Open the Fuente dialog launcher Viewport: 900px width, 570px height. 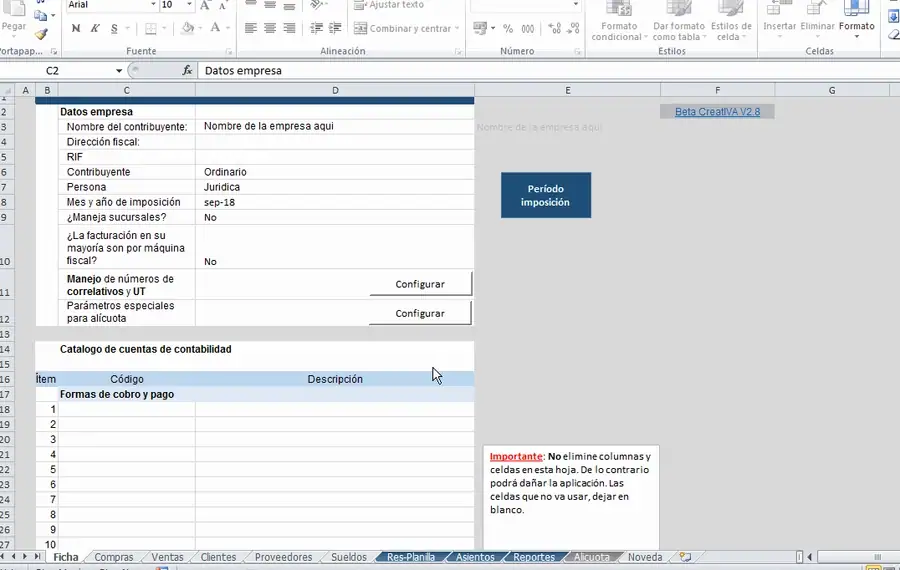coord(229,52)
